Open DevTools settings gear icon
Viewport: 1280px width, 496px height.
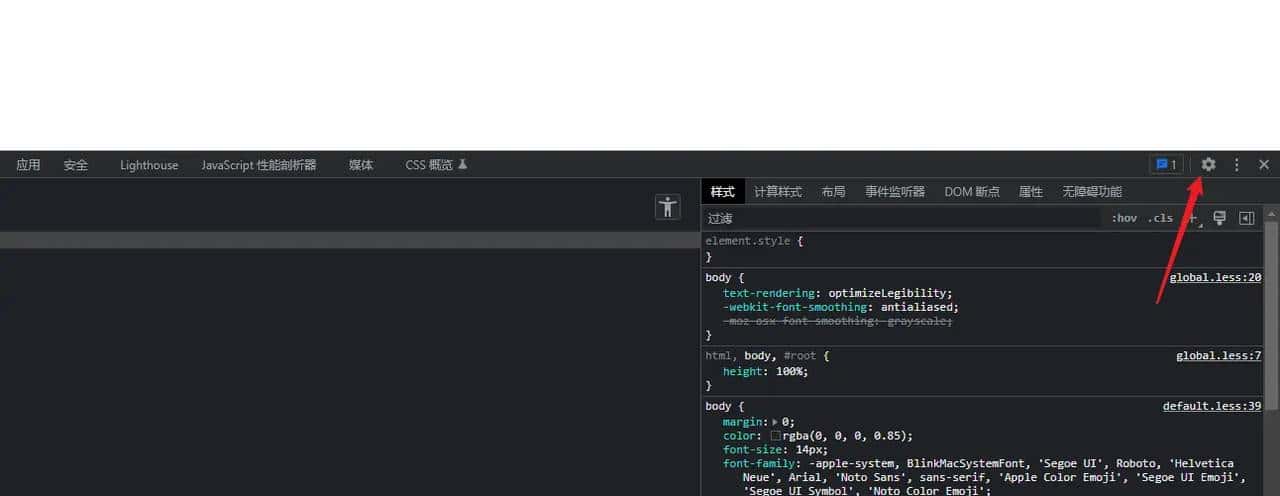(x=1208, y=165)
